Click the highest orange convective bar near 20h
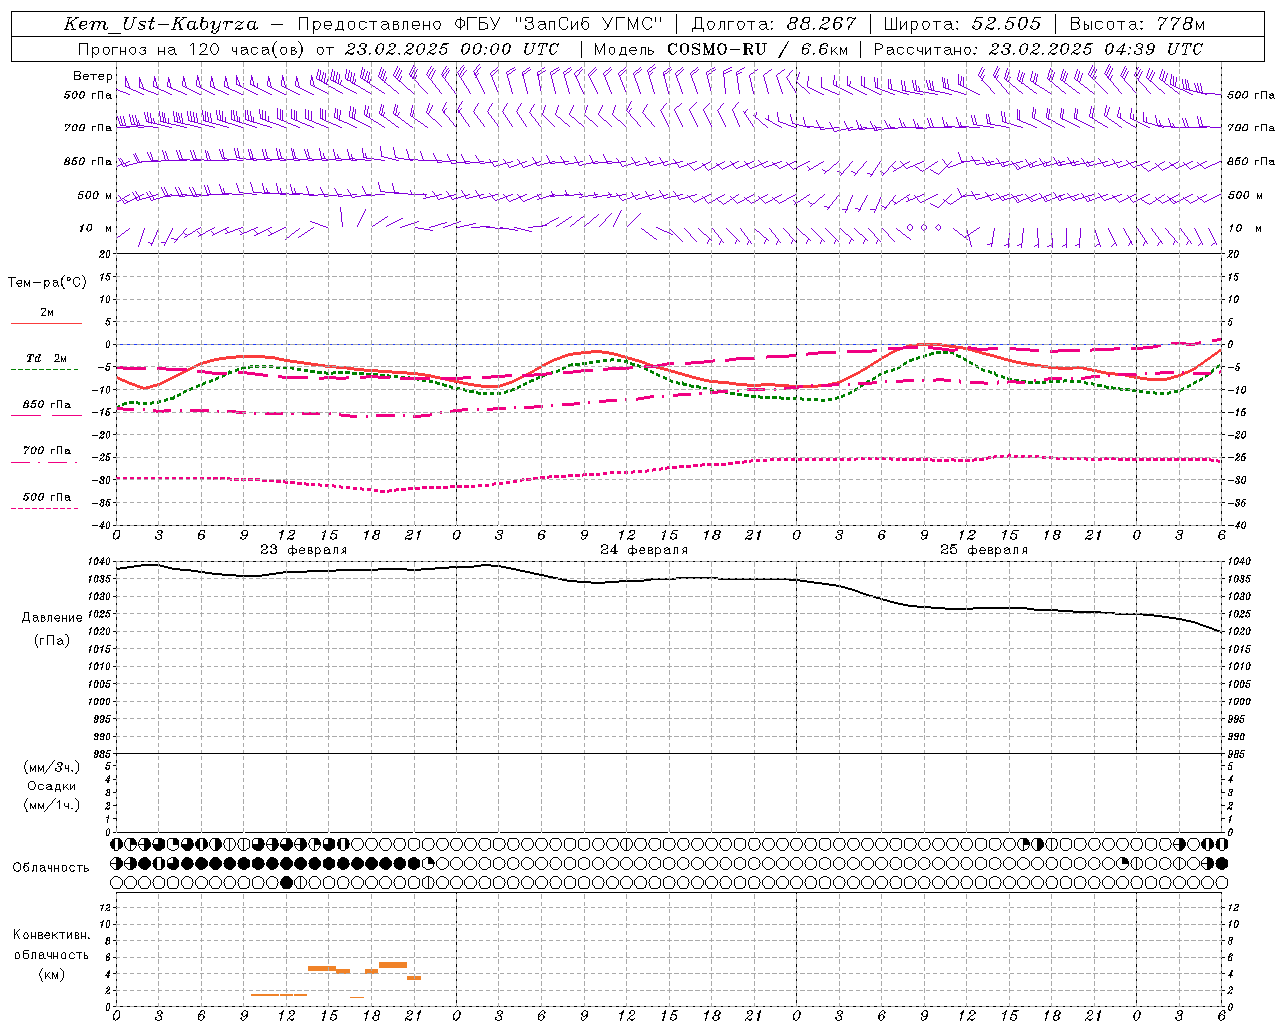This screenshot has width=1280, height=1024. pyautogui.click(x=393, y=965)
